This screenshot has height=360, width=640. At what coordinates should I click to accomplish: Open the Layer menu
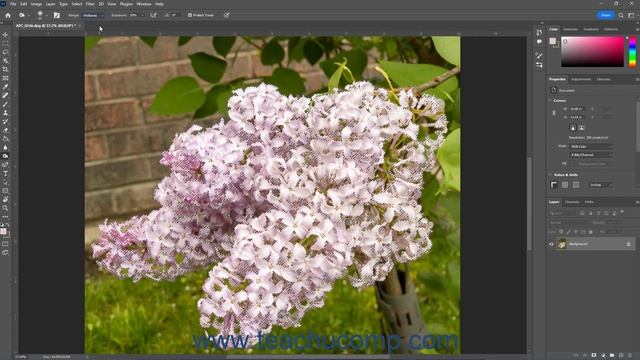[x=51, y=4]
